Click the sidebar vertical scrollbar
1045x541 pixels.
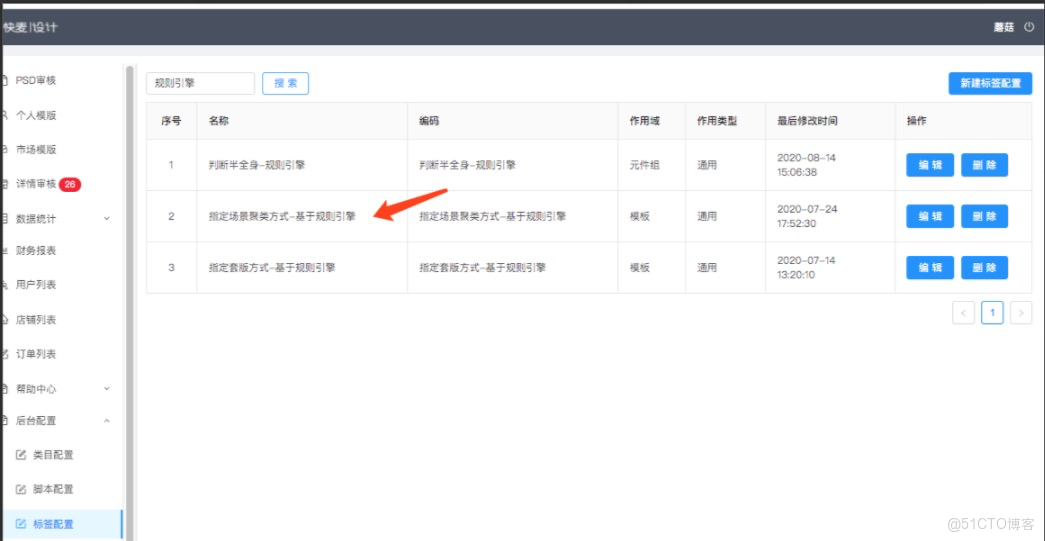point(129,303)
